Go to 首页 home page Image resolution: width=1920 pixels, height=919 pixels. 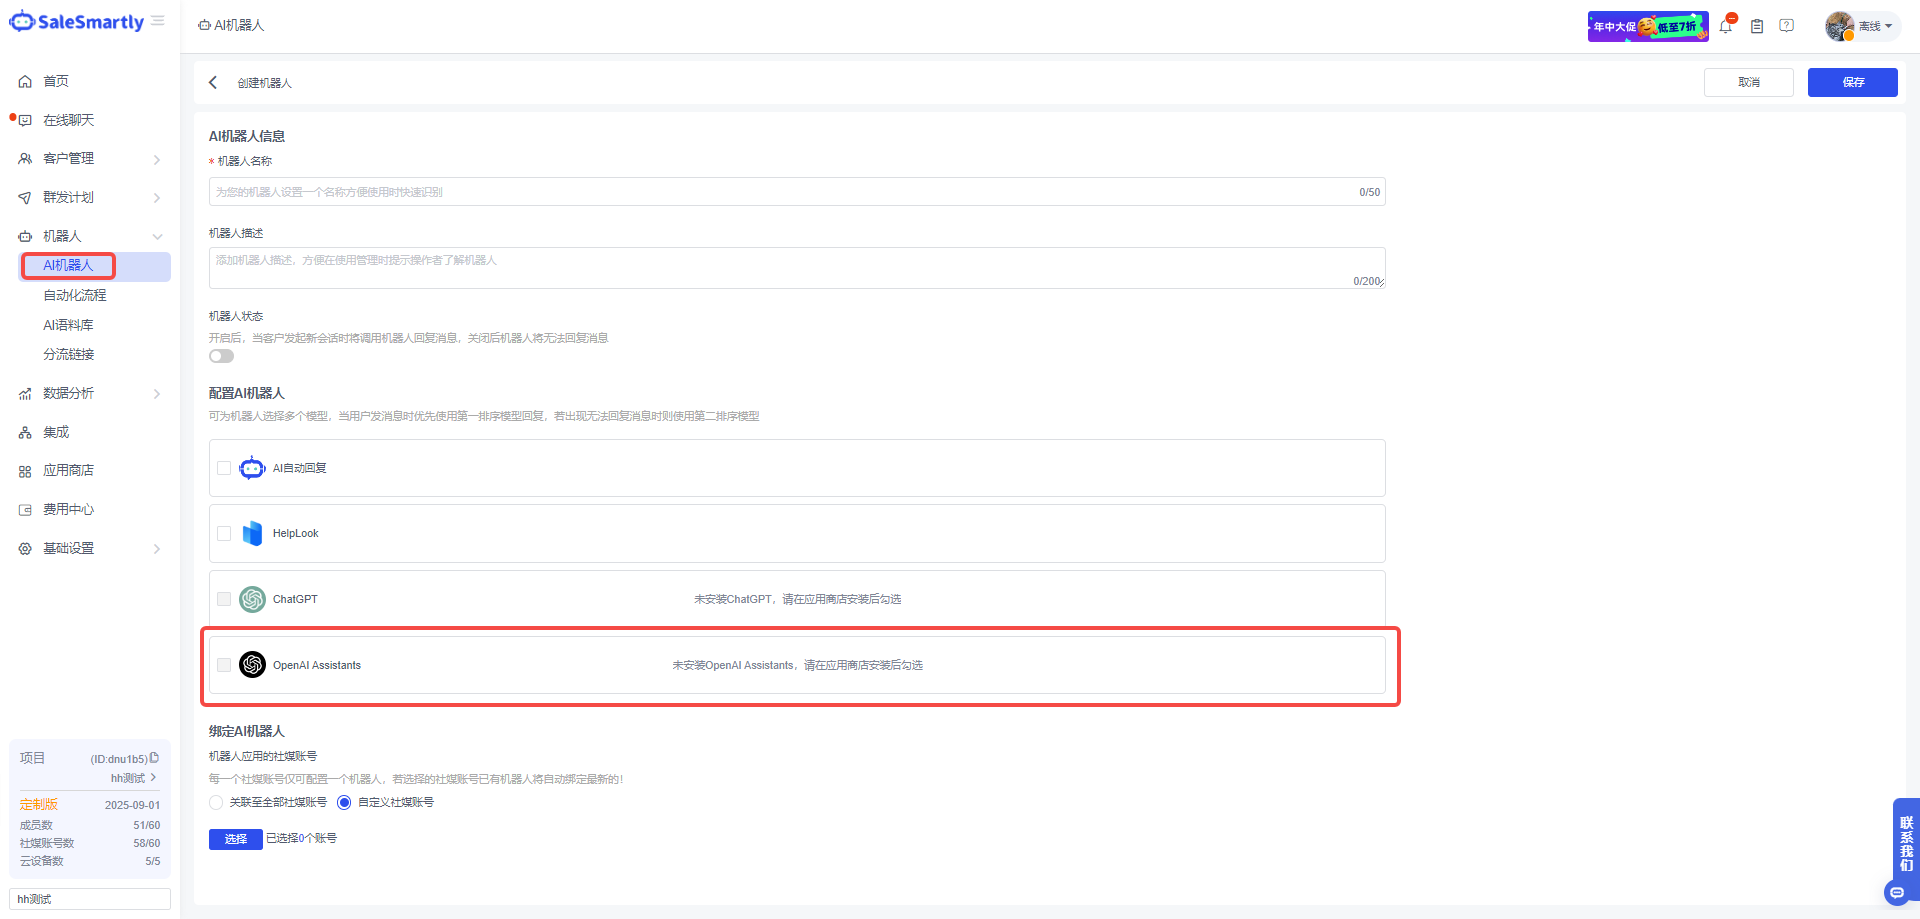tap(56, 81)
